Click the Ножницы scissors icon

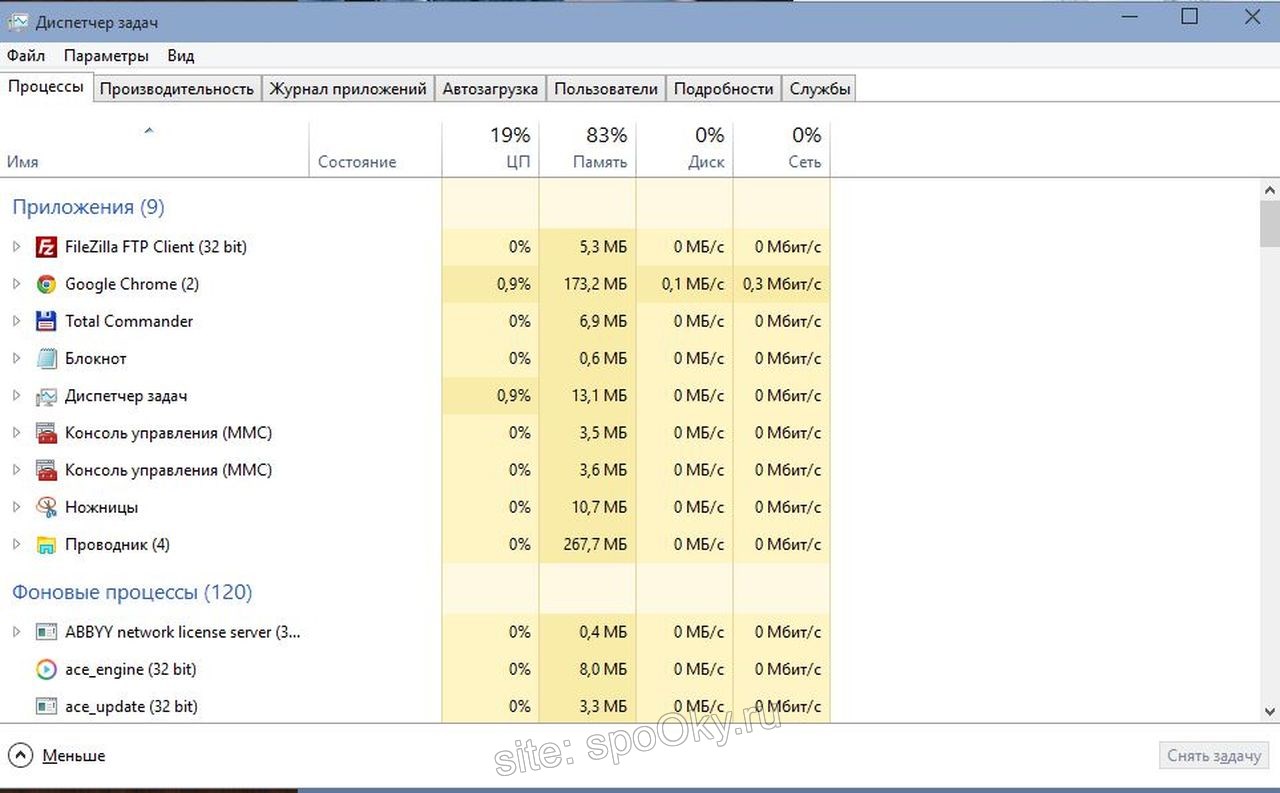pos(46,507)
